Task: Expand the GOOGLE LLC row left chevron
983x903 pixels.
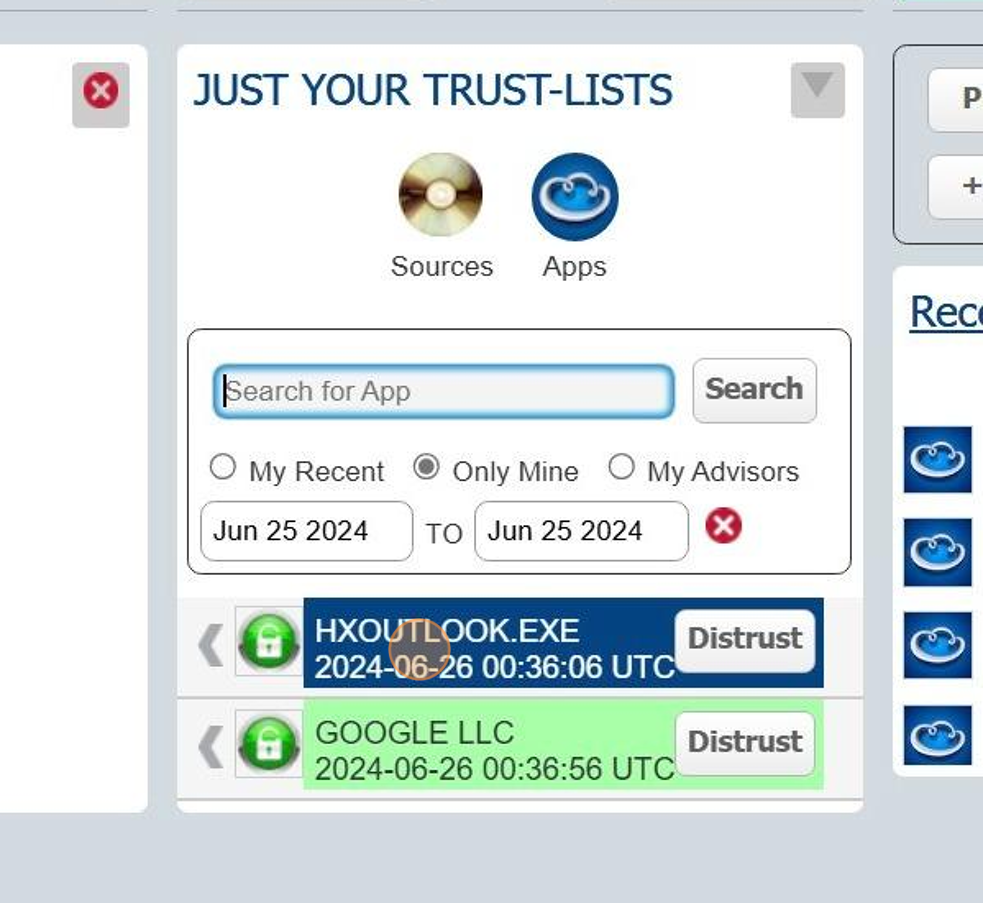Action: [x=210, y=746]
